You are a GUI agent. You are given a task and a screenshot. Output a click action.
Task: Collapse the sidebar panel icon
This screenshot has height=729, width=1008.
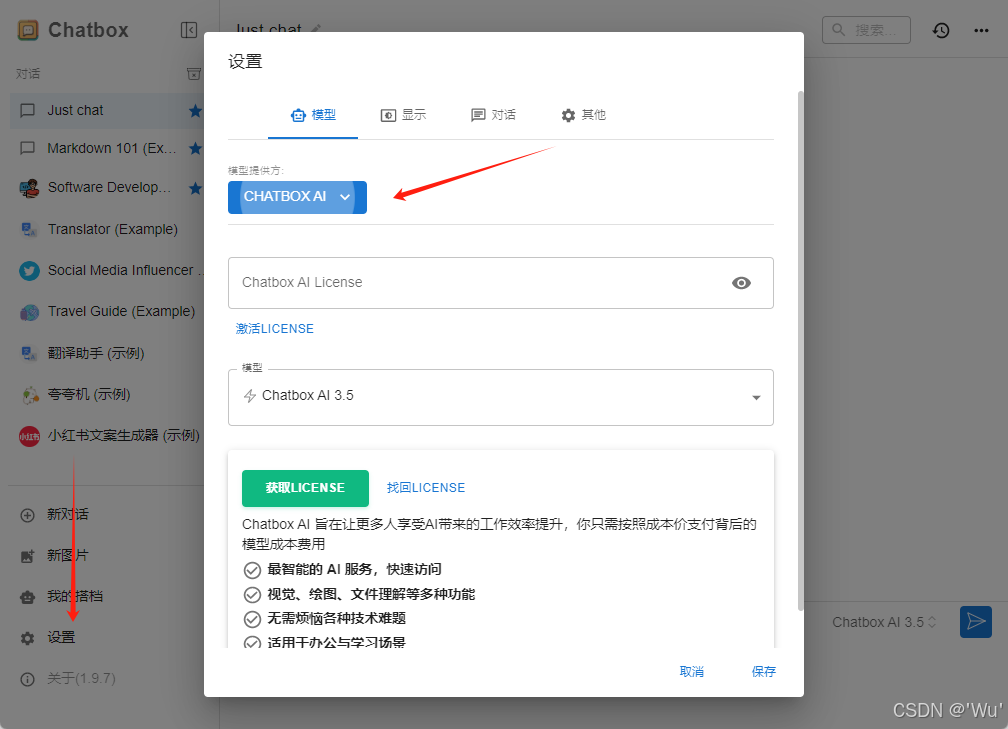coord(189,30)
